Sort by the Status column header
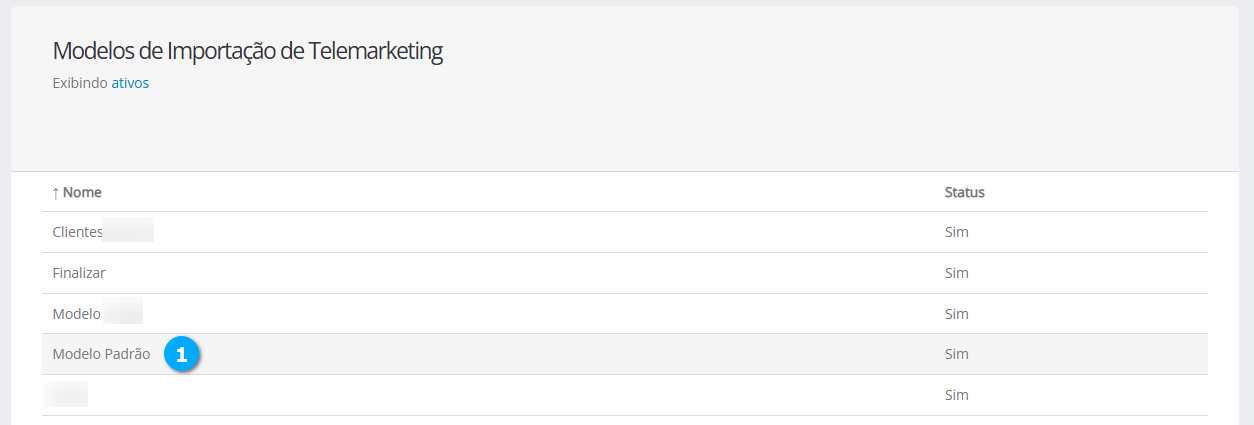The height and width of the screenshot is (425, 1254). tap(964, 192)
